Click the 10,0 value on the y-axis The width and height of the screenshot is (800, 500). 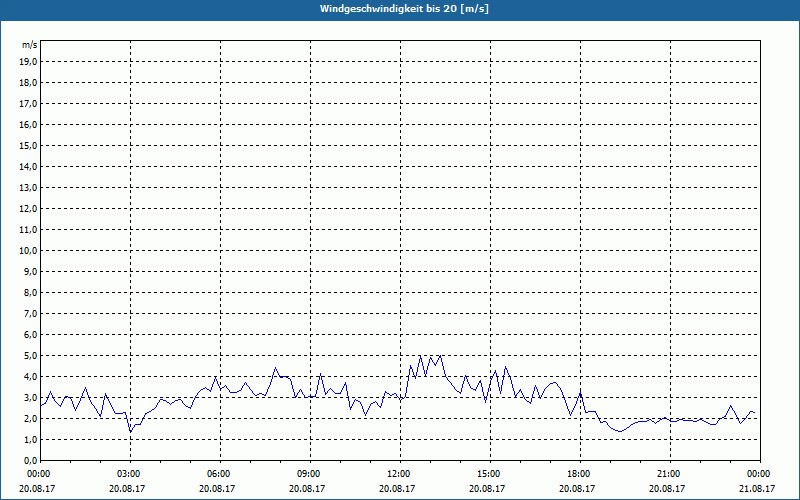[x=28, y=250]
